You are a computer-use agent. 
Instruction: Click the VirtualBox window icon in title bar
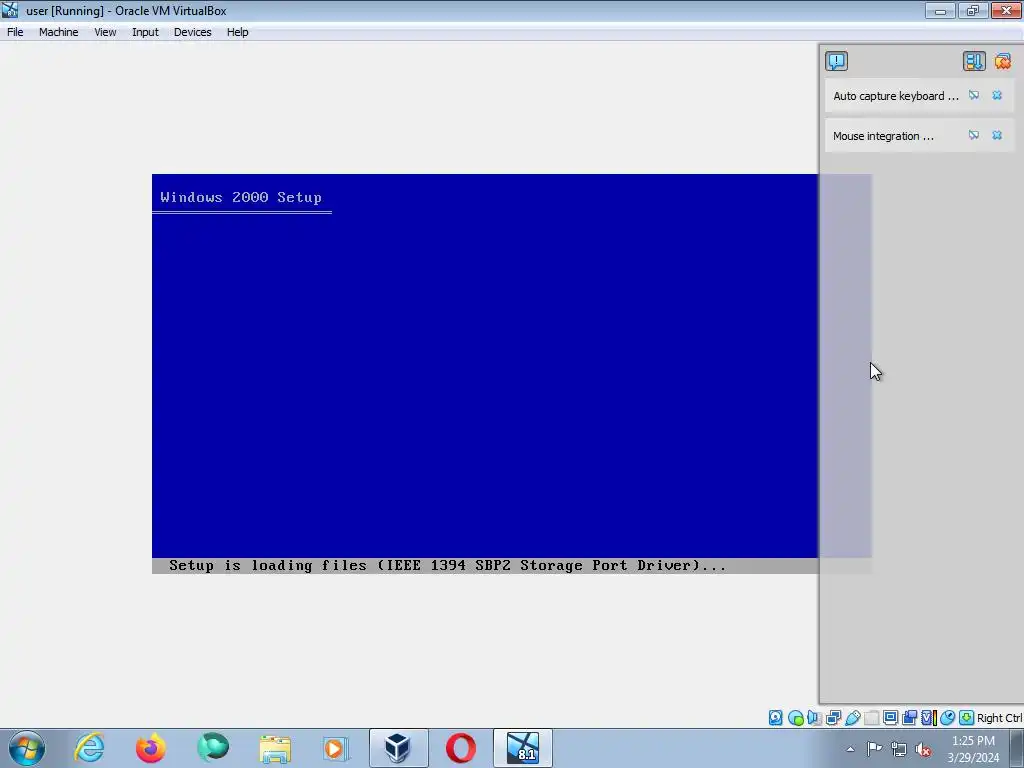[x=10, y=10]
